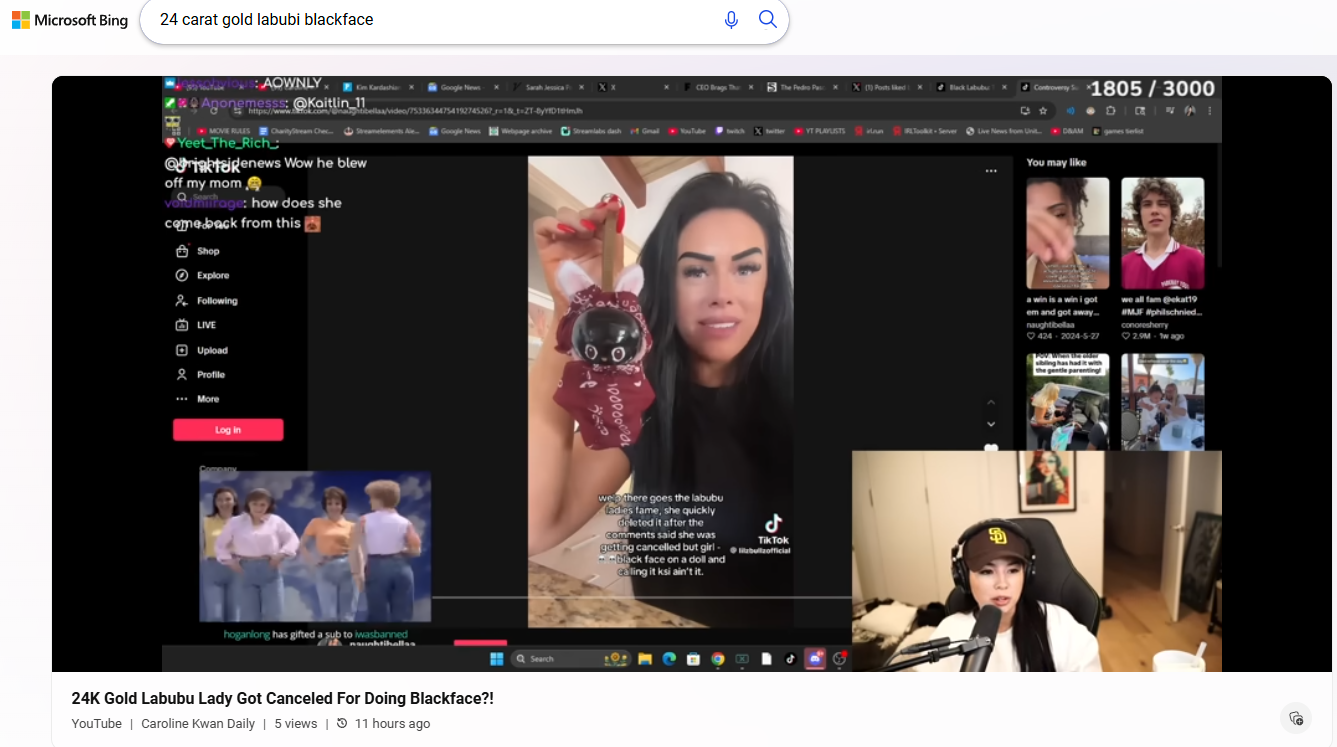Click the Discord icon in recorded taskbar
The height and width of the screenshot is (747, 1337).
(815, 659)
